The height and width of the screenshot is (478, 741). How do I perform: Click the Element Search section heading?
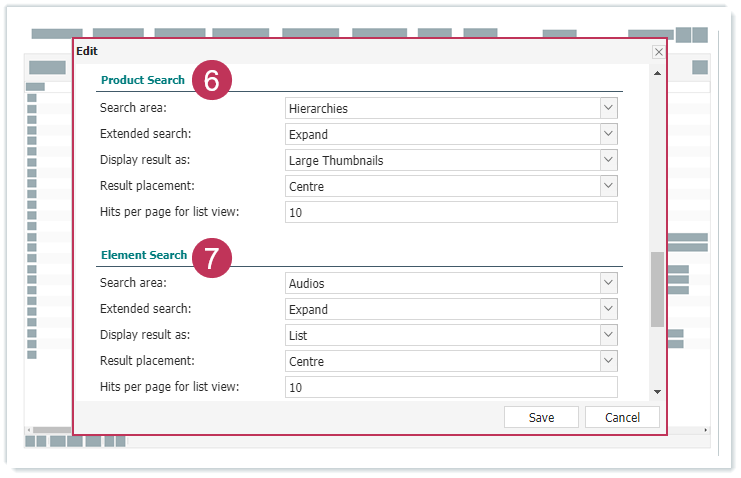click(144, 255)
